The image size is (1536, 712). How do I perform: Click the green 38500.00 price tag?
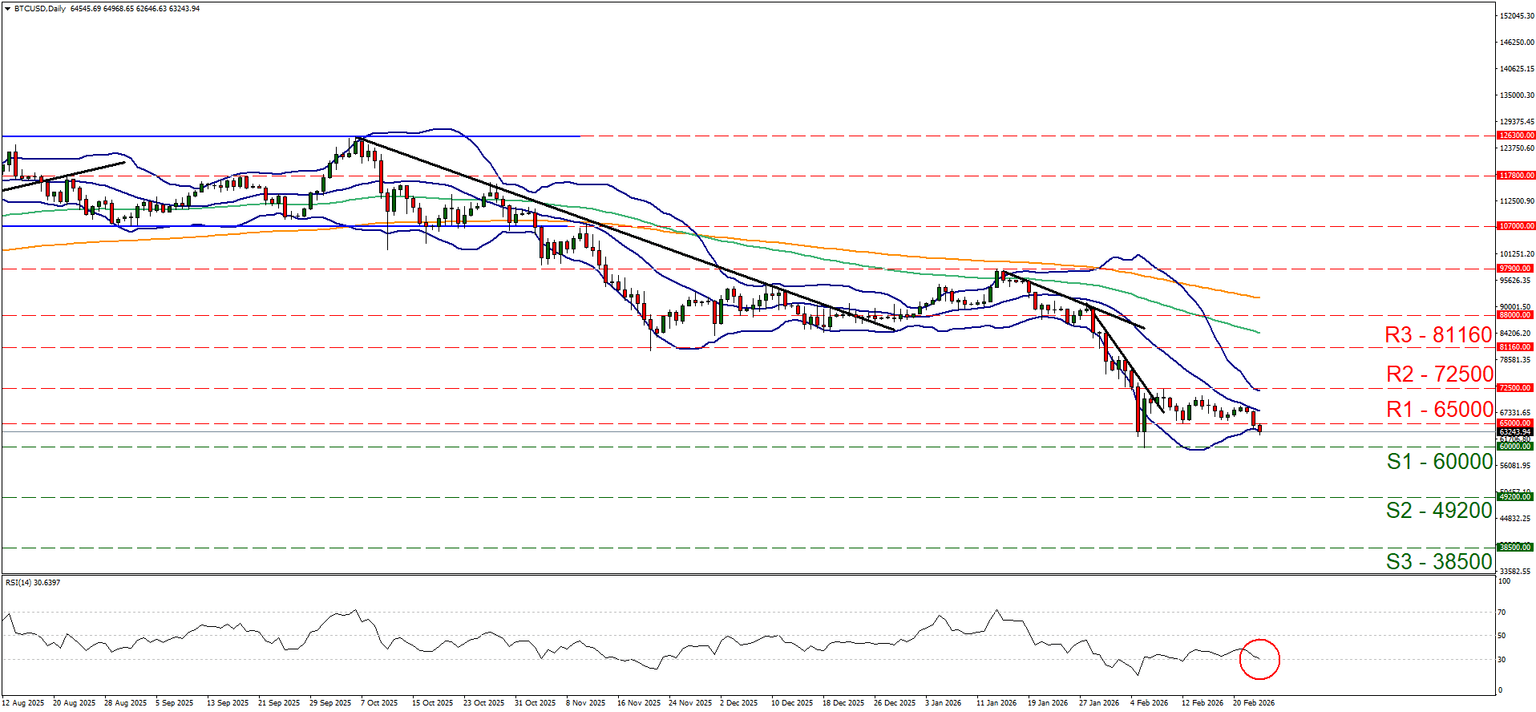tap(1515, 547)
